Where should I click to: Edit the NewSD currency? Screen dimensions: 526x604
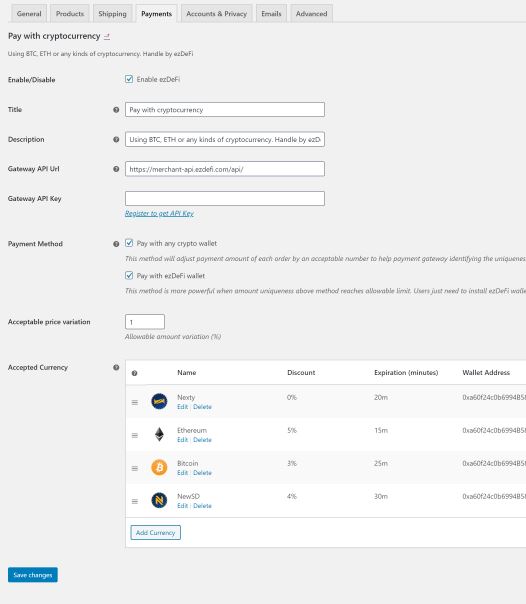pos(183,506)
